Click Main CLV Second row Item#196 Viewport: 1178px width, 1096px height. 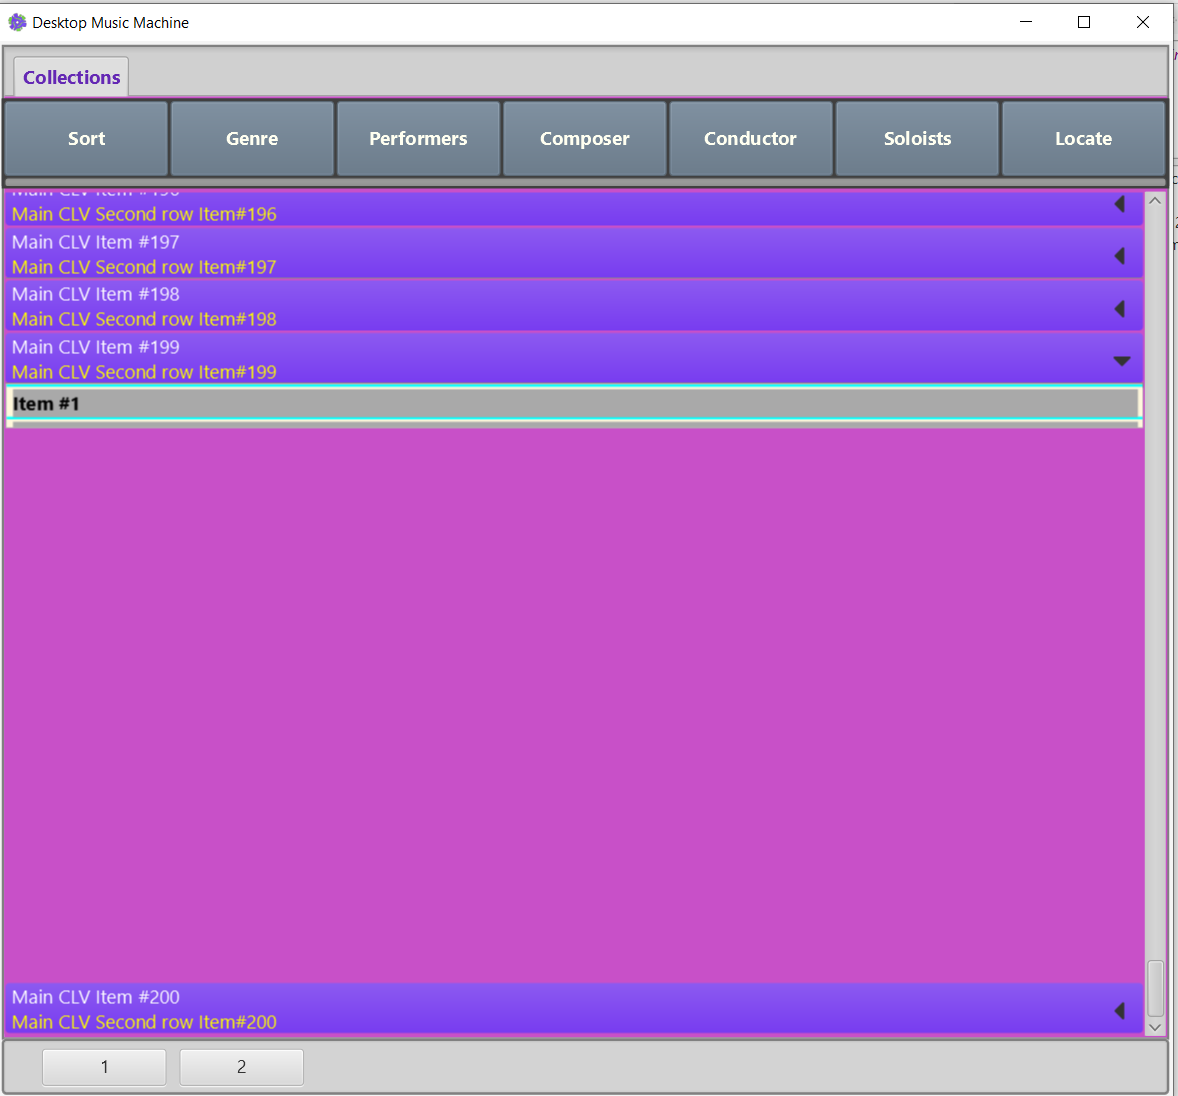(144, 215)
